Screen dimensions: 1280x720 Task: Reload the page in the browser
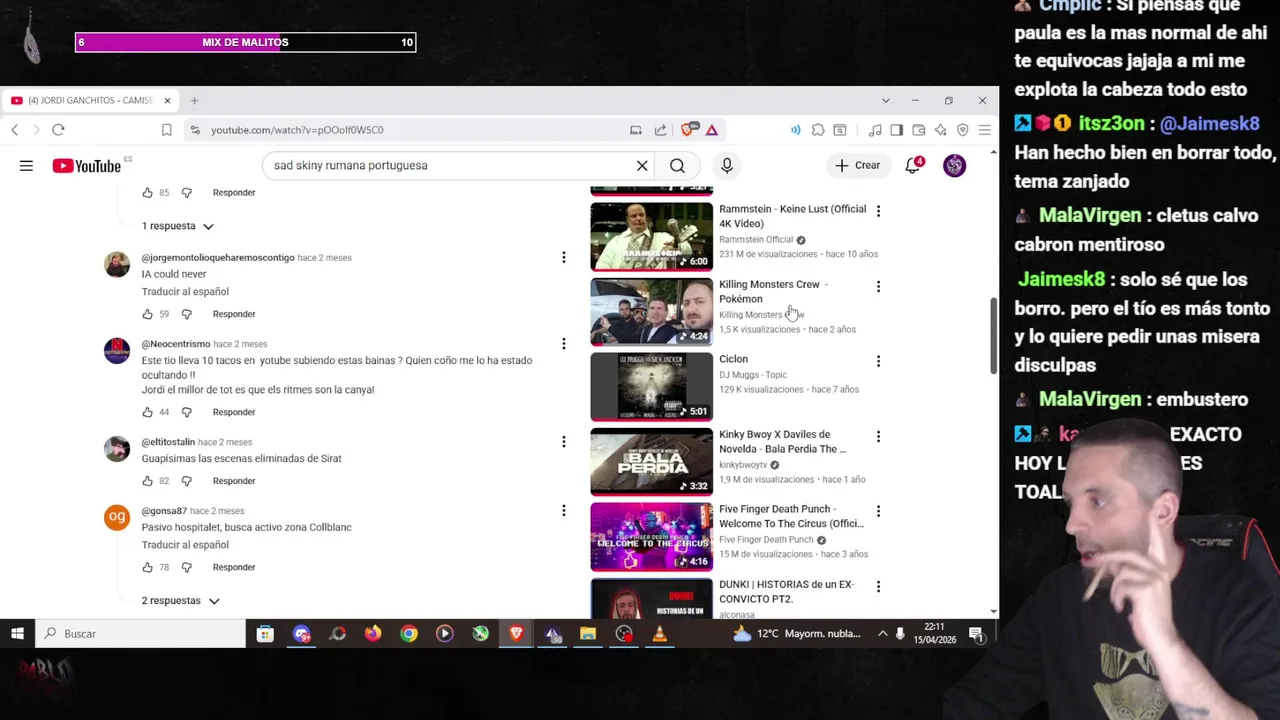58,130
